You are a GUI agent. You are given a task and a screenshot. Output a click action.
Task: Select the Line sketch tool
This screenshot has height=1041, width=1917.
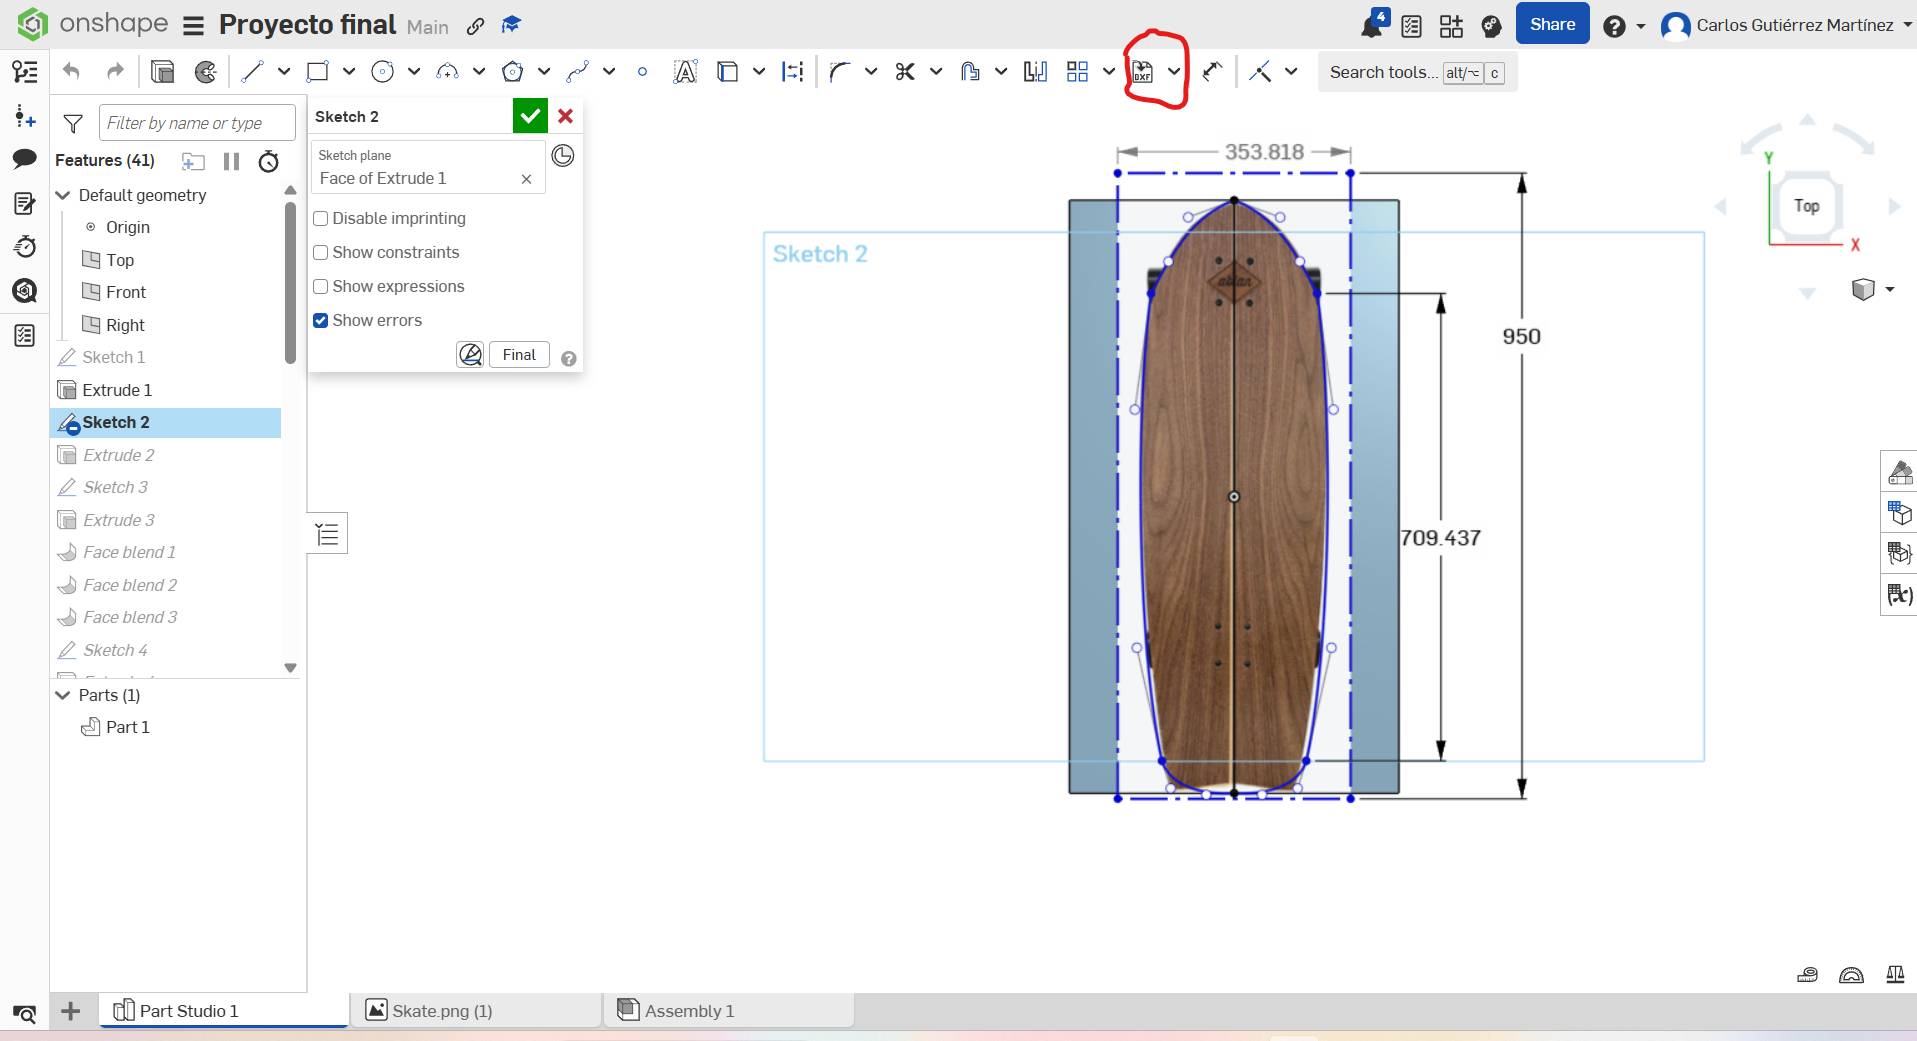pyautogui.click(x=252, y=71)
